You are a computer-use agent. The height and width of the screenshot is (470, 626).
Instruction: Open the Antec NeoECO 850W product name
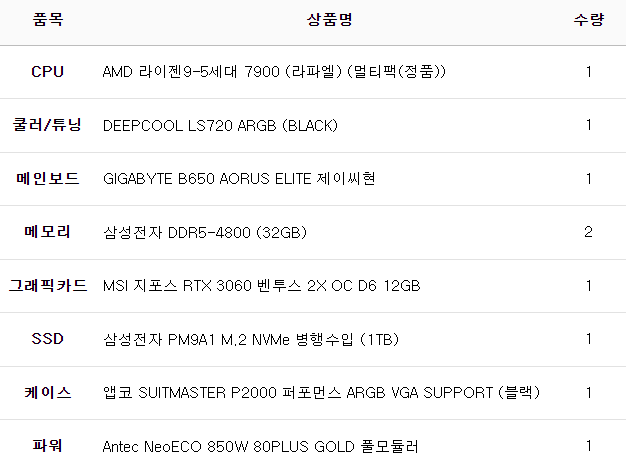260,446
